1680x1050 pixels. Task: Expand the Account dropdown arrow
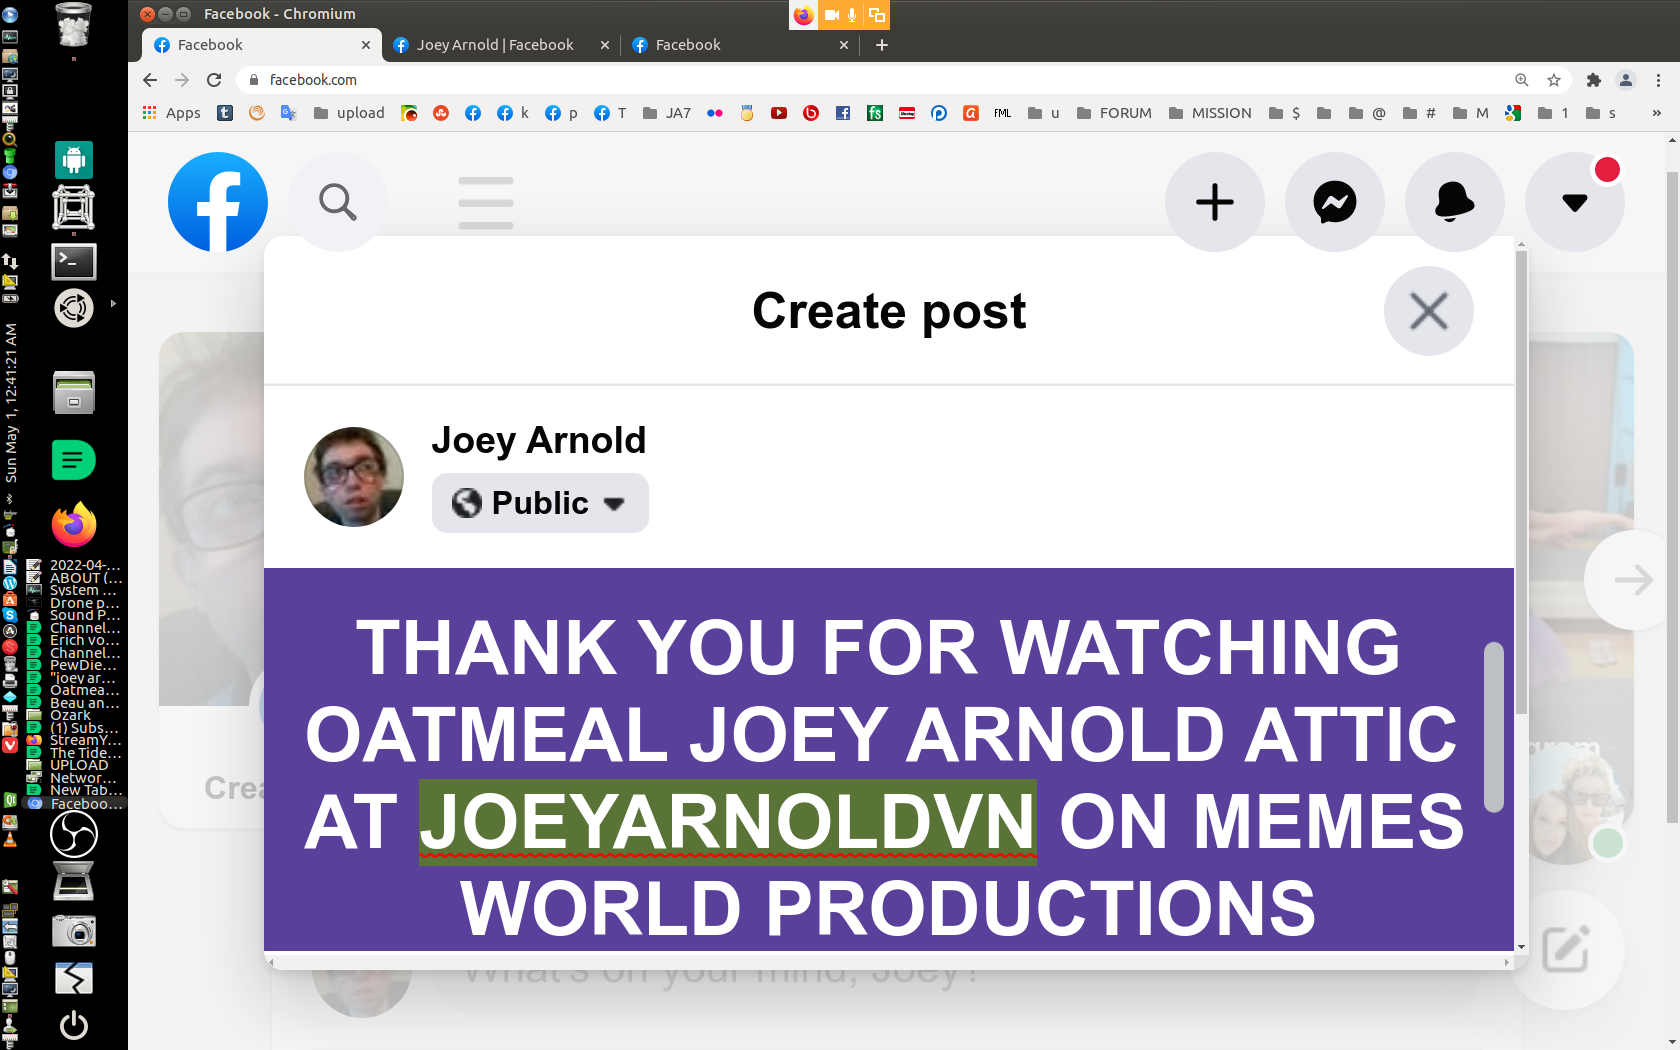click(1575, 202)
